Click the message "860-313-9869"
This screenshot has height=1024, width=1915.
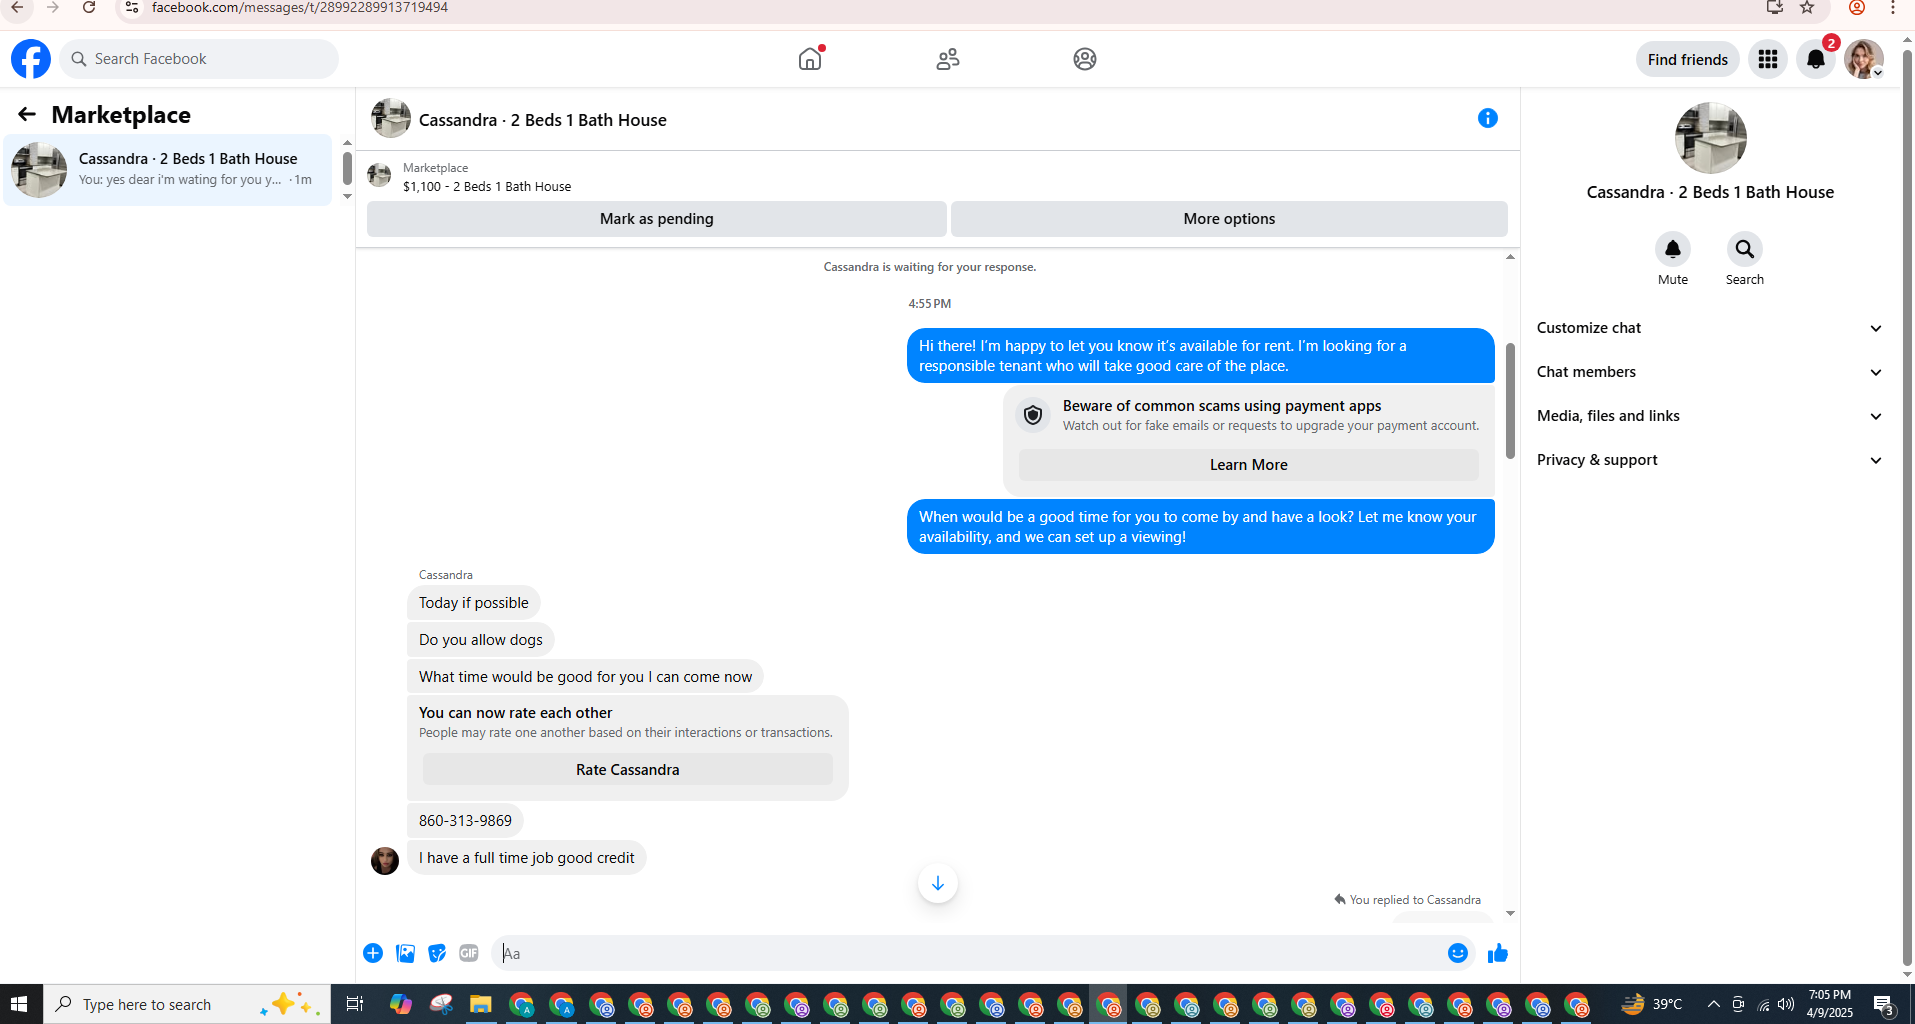point(465,821)
